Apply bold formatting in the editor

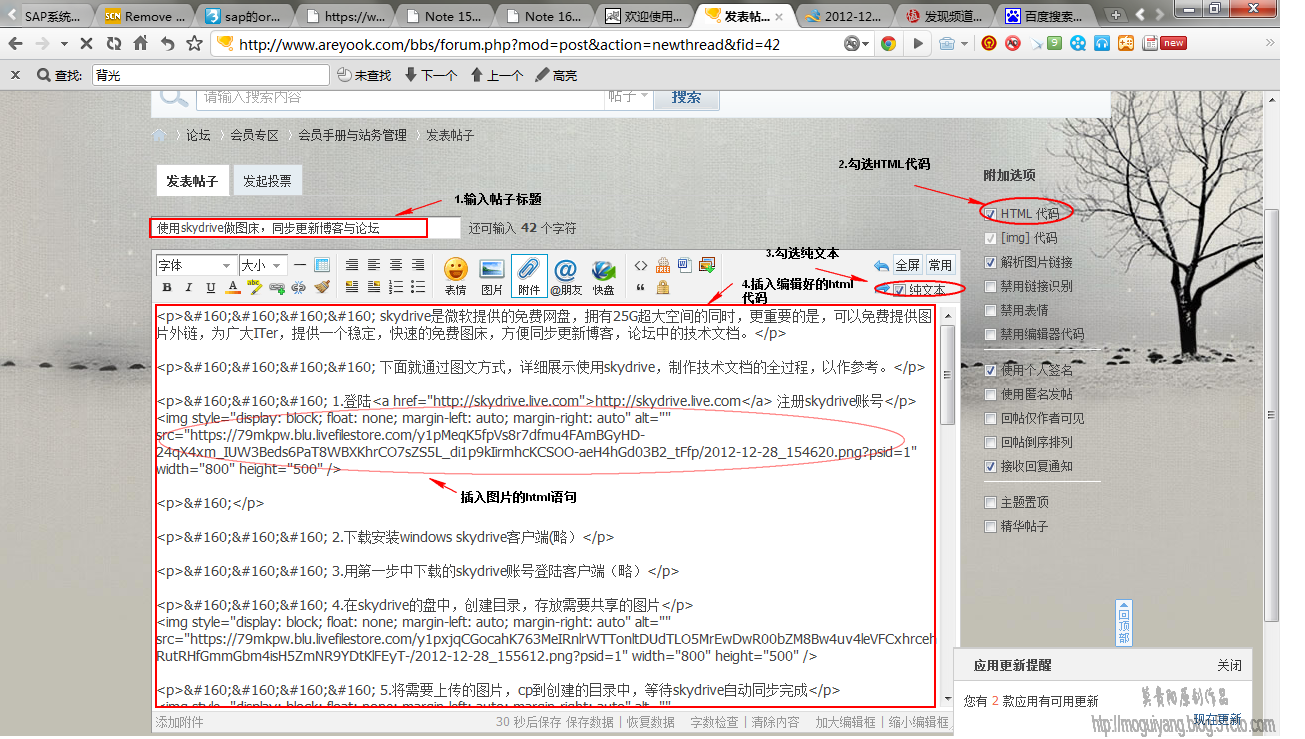[167, 287]
